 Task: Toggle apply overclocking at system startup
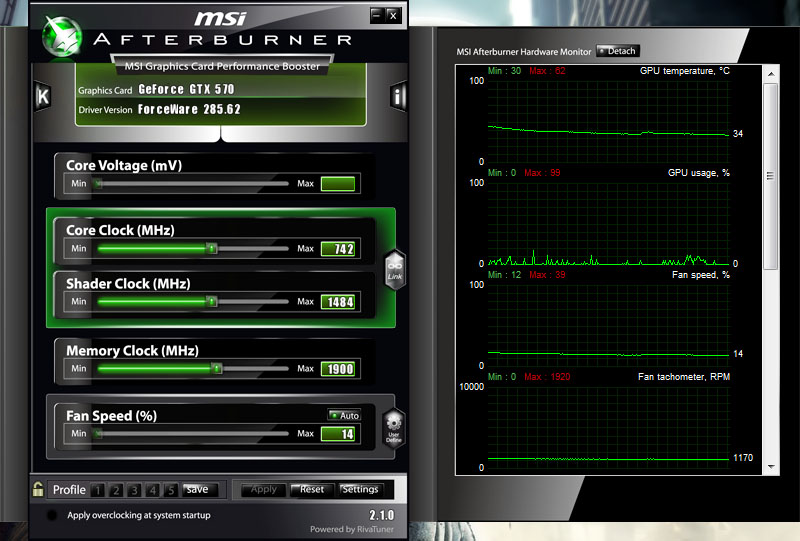point(52,515)
